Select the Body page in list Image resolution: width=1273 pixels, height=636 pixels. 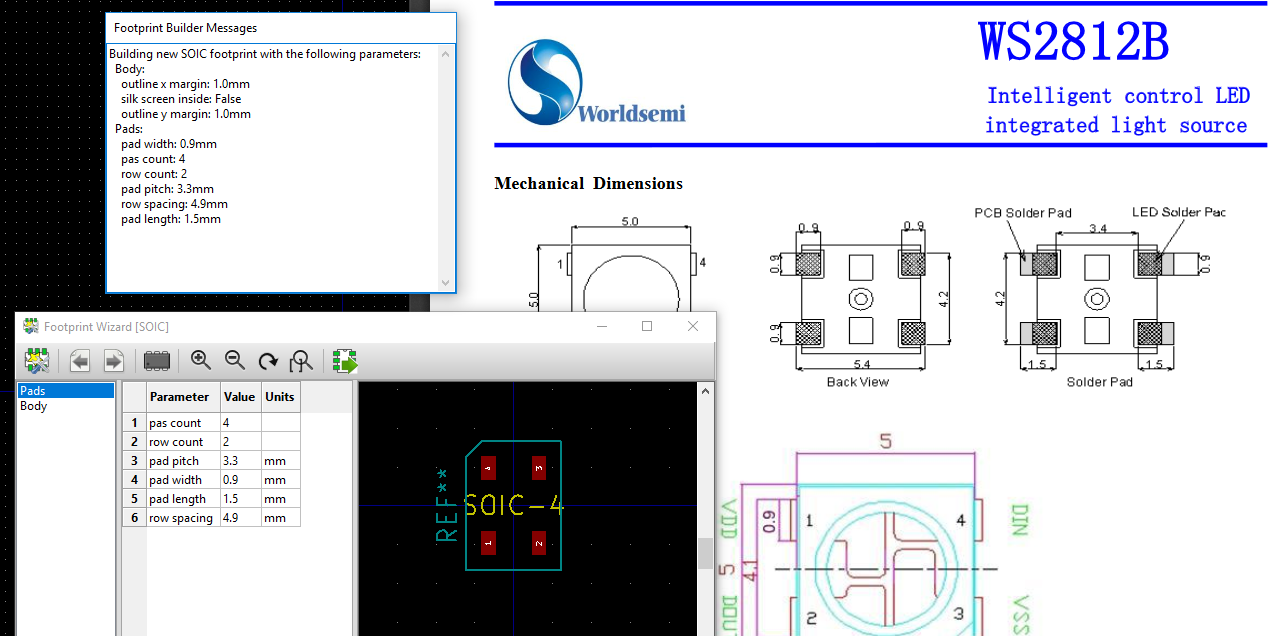pyautogui.click(x=67, y=406)
